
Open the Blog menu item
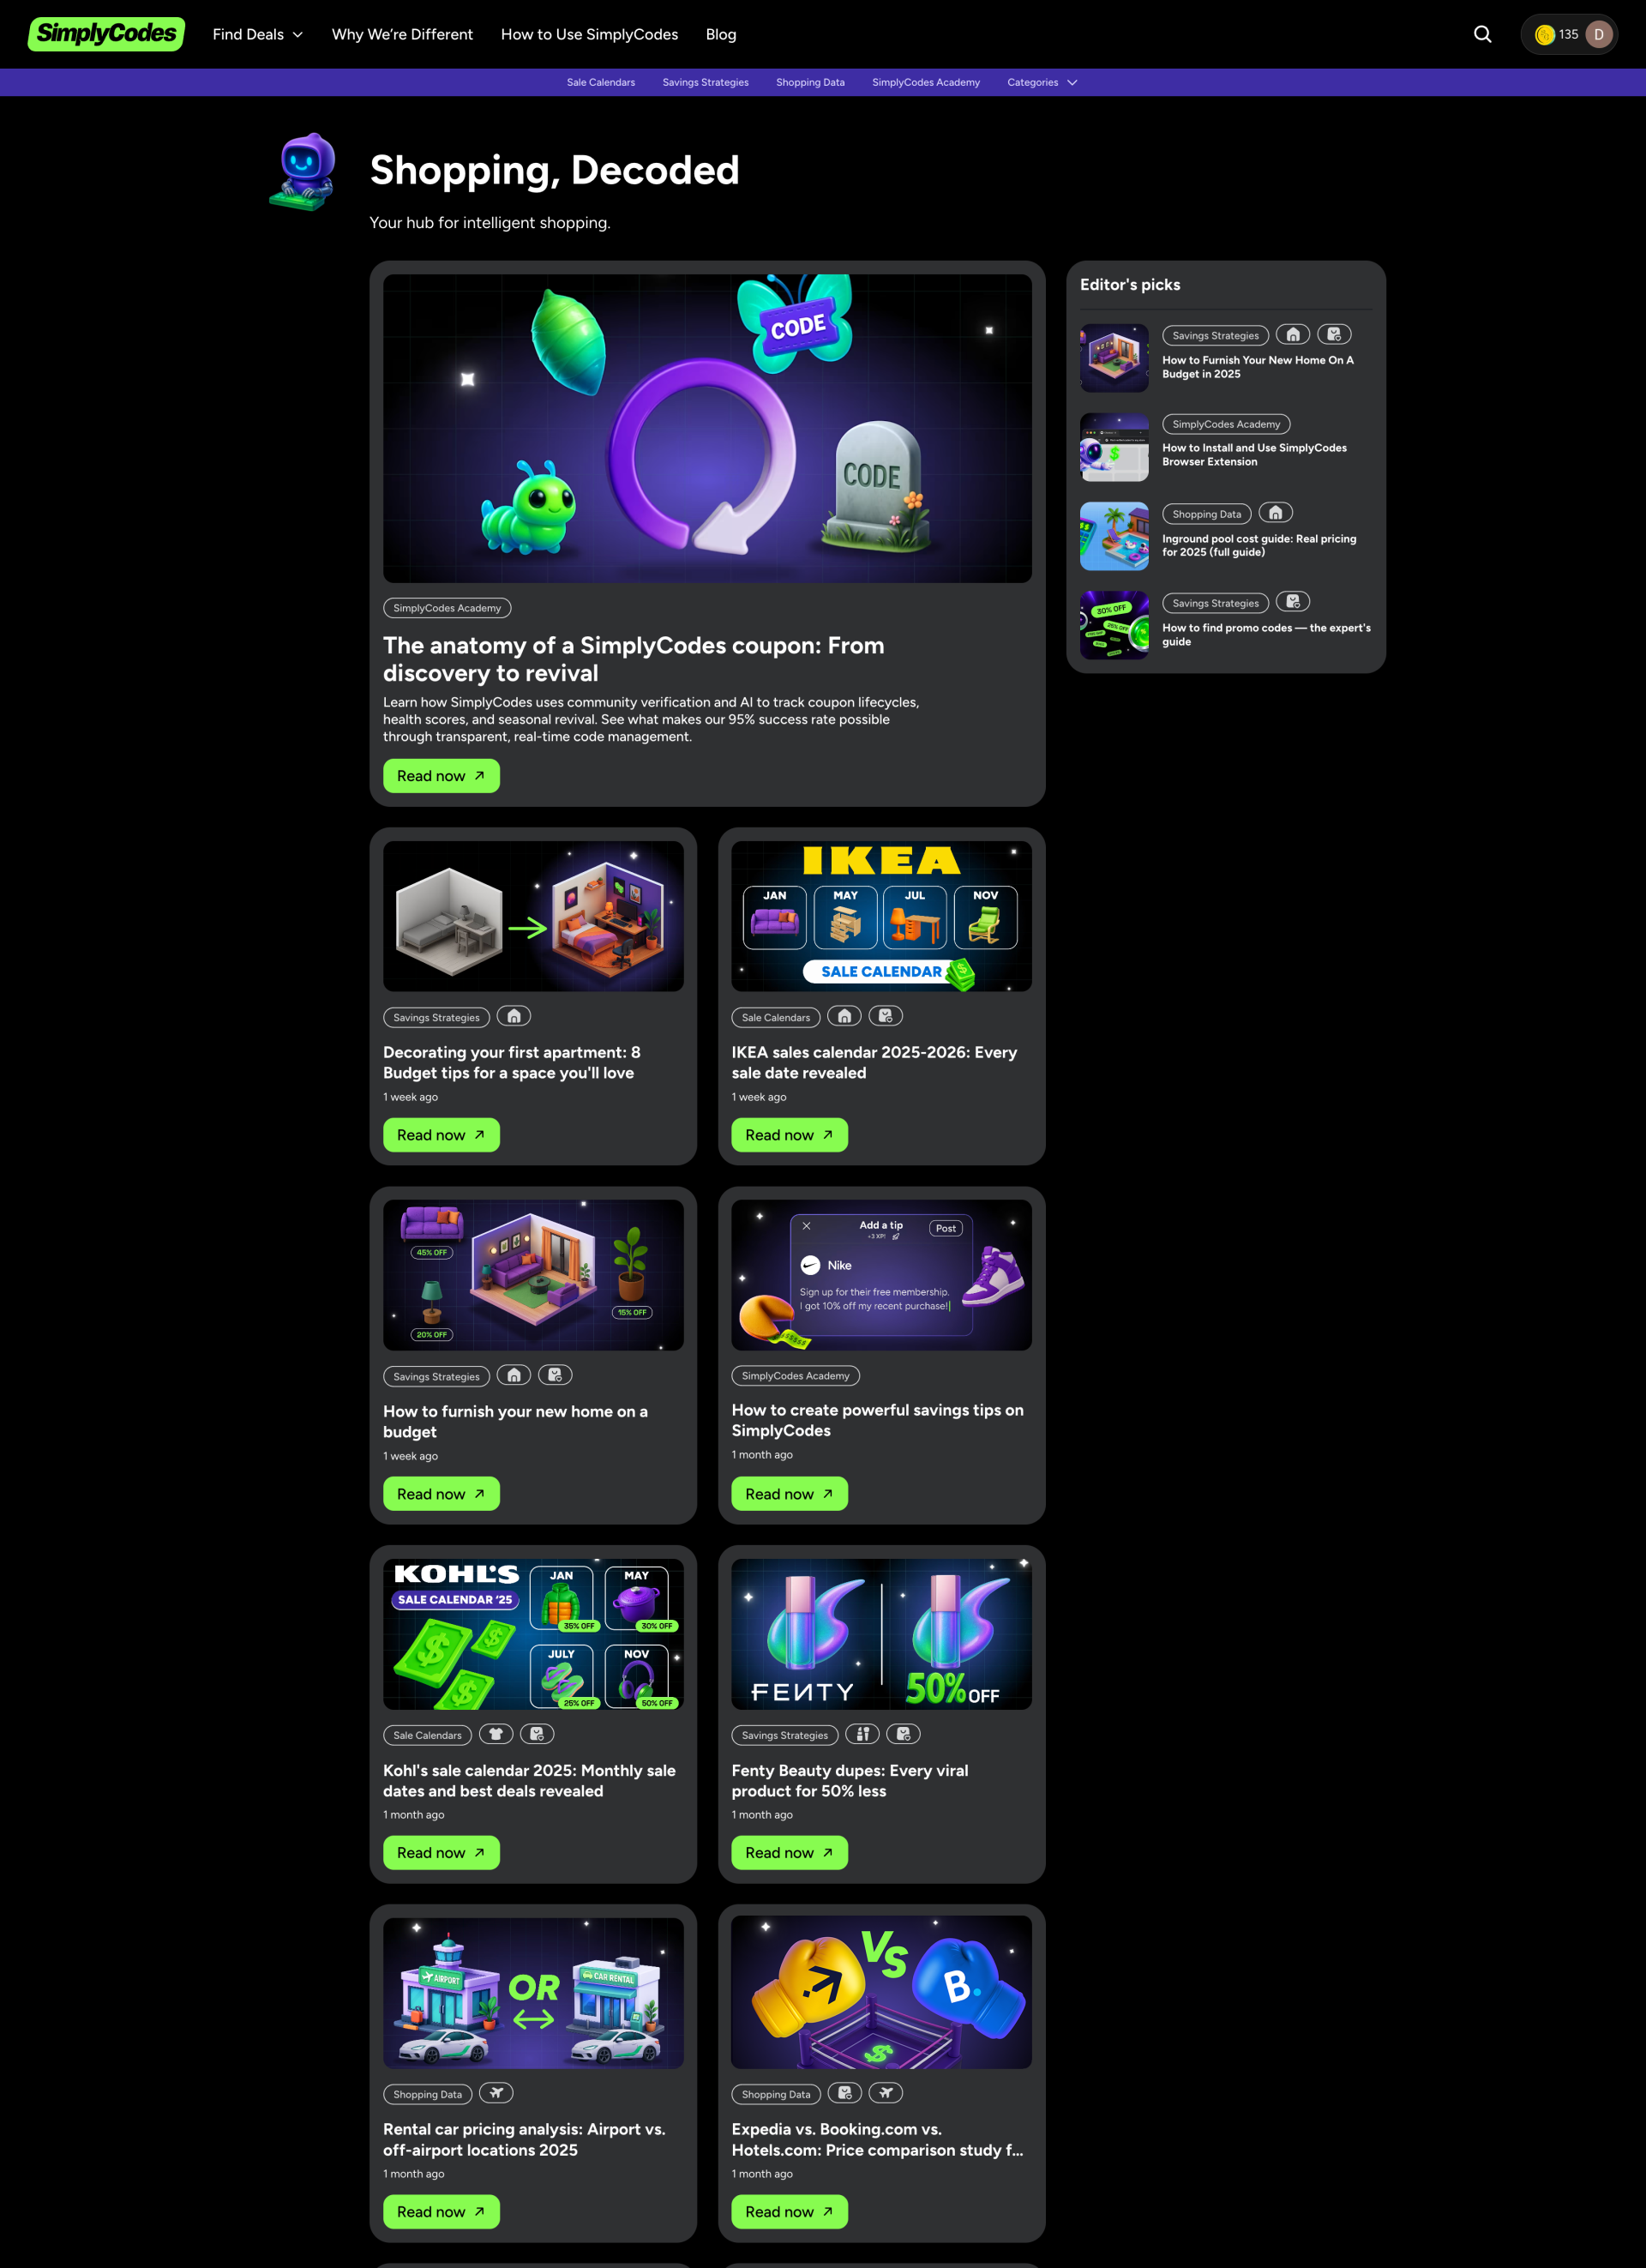[721, 34]
